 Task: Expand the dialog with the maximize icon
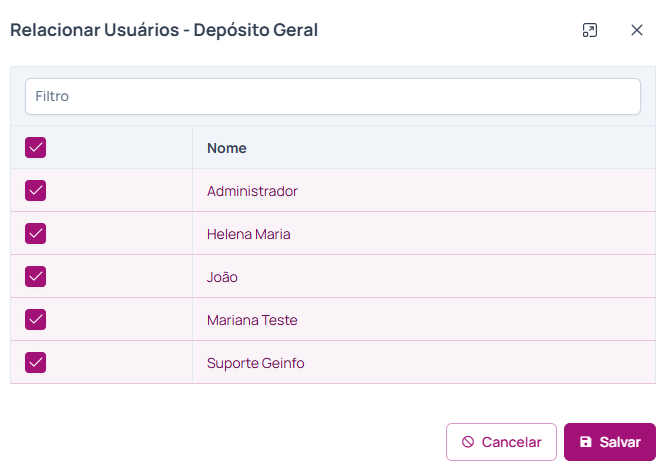590,30
